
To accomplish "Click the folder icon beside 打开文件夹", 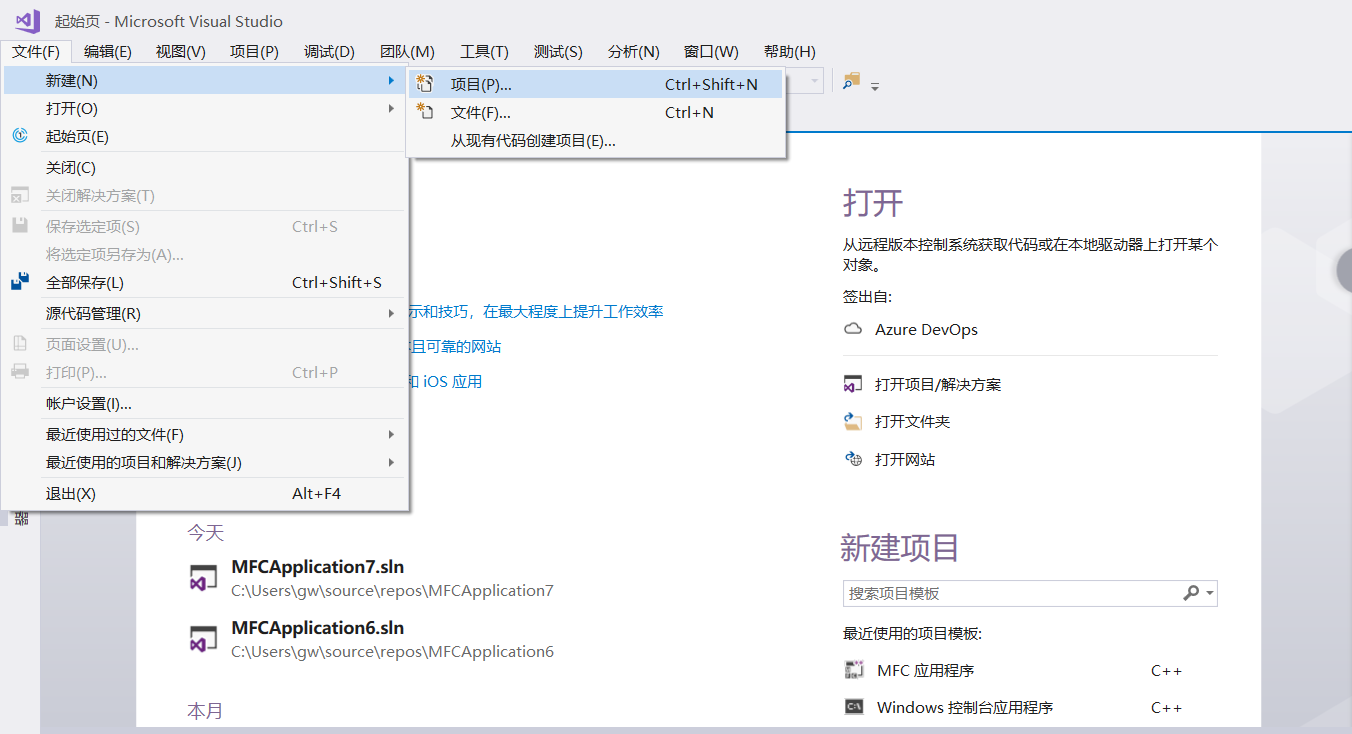I will (853, 421).
